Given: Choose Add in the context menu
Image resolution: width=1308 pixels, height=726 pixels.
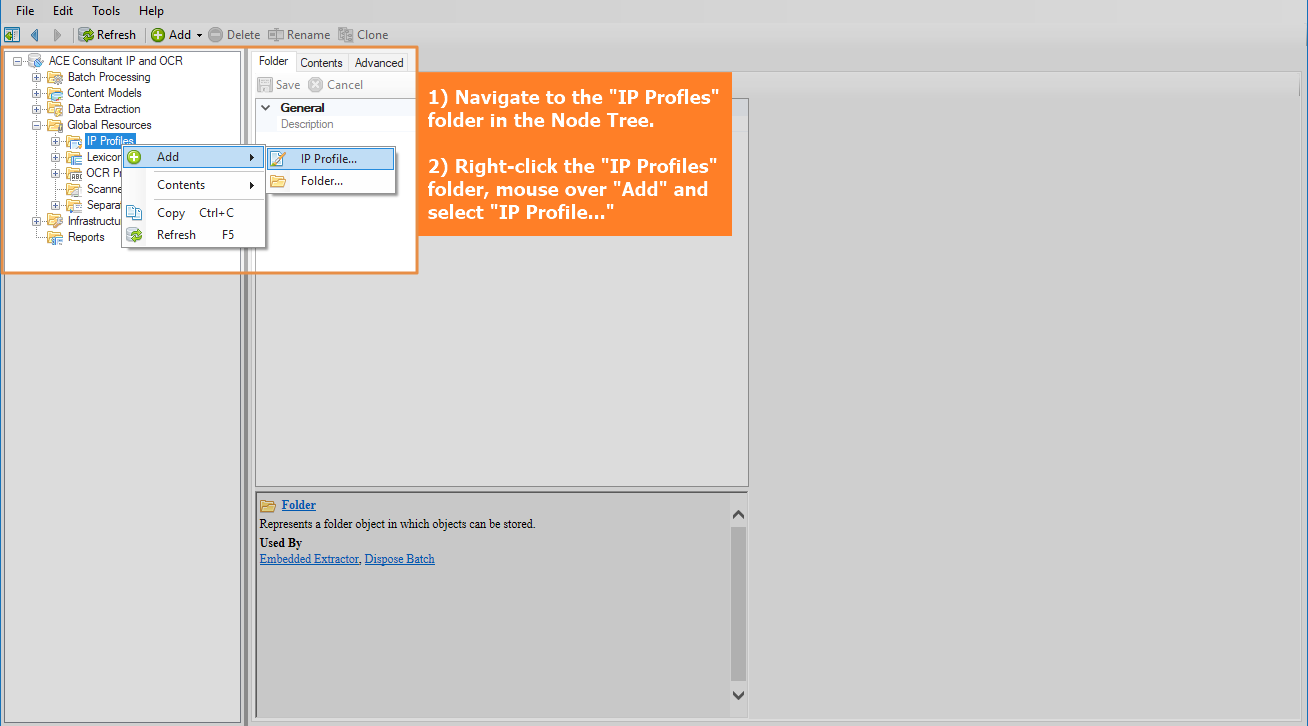Looking at the screenshot, I should 193,157.
